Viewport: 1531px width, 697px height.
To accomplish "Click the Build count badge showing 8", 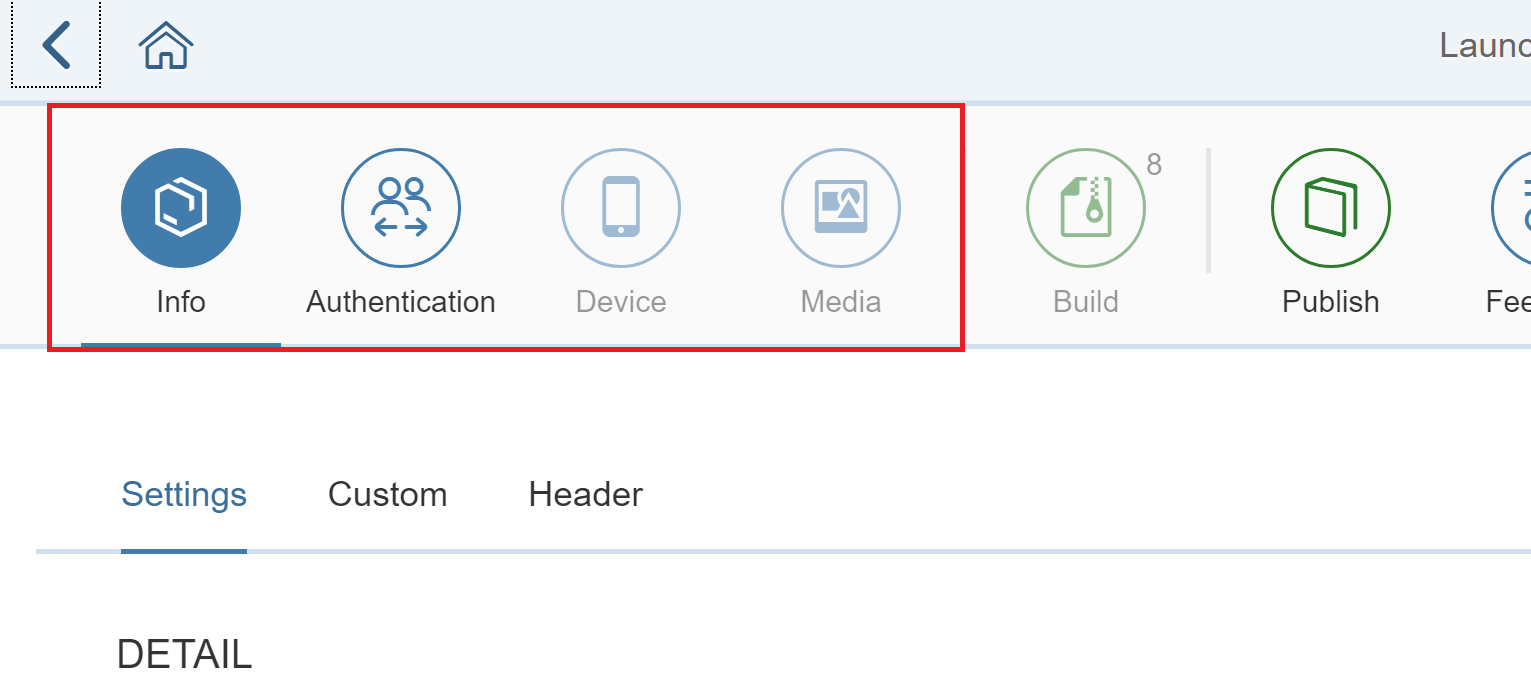I will click(x=1154, y=165).
